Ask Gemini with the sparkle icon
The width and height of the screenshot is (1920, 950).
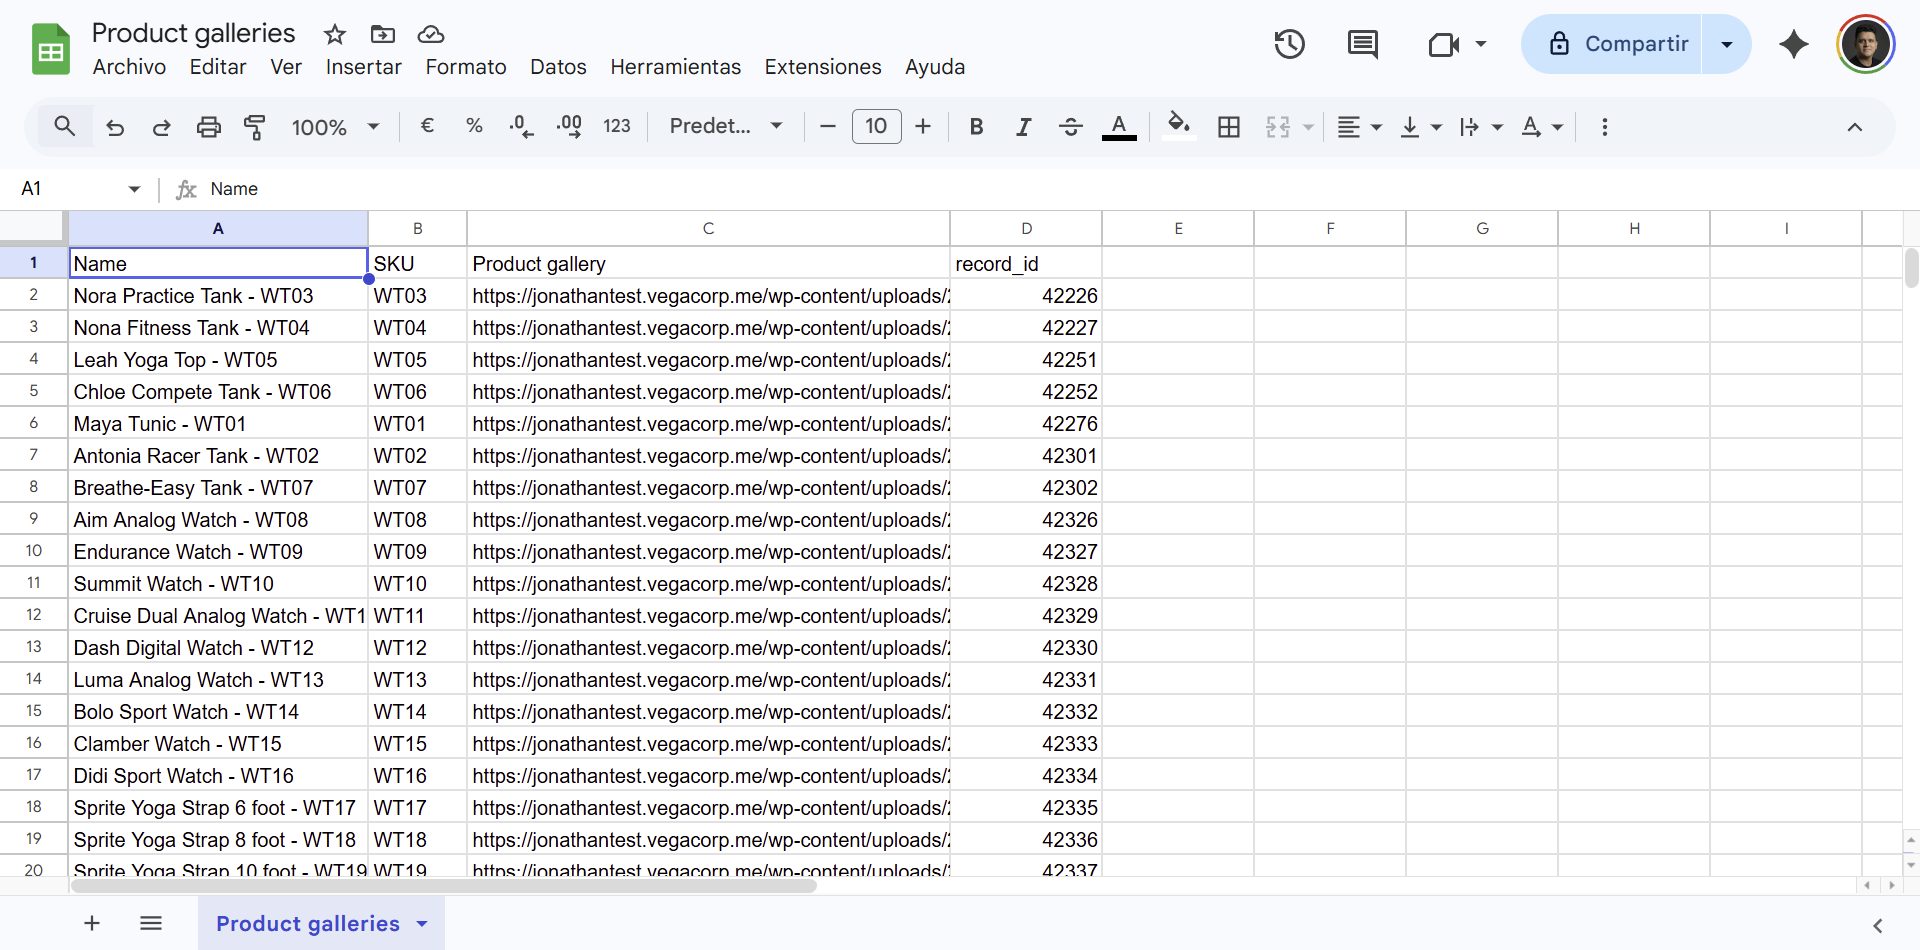tap(1793, 44)
